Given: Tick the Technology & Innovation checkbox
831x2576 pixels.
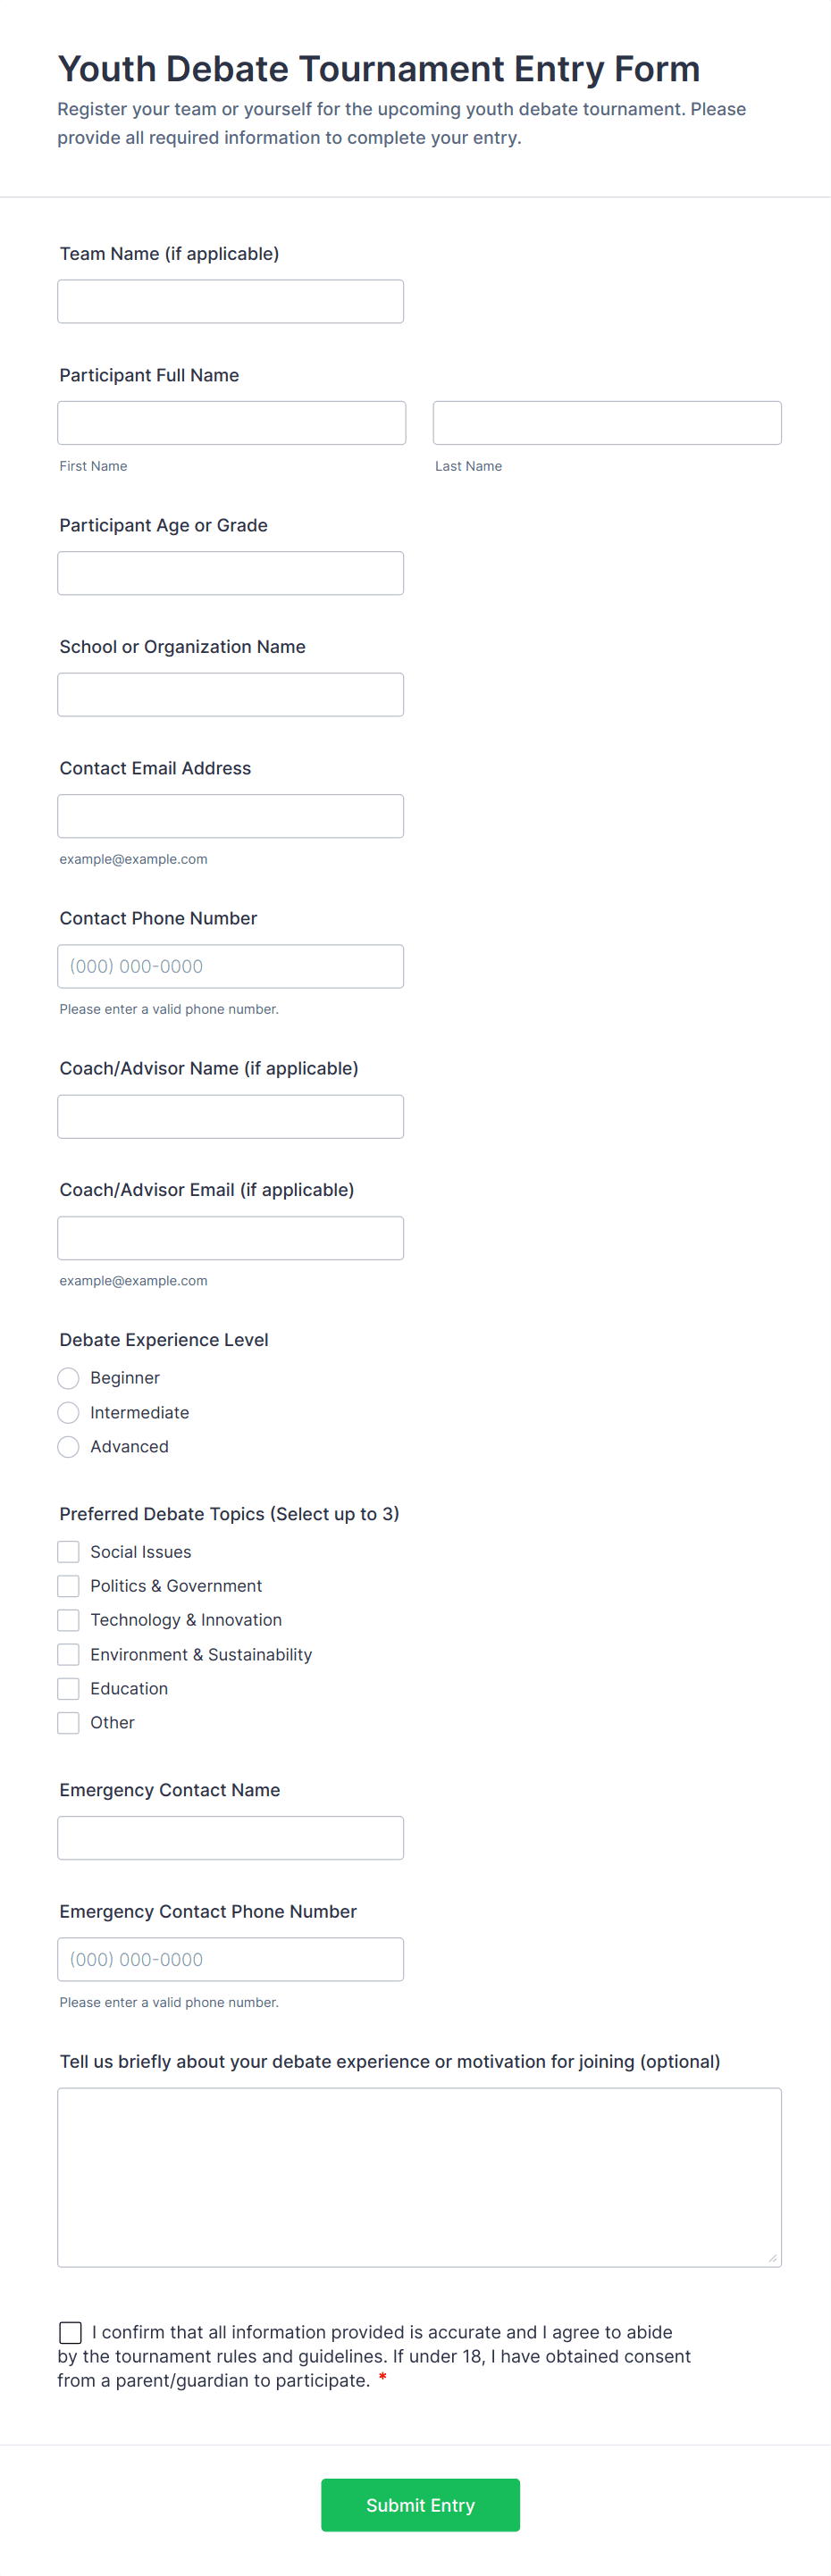Looking at the screenshot, I should (68, 1620).
